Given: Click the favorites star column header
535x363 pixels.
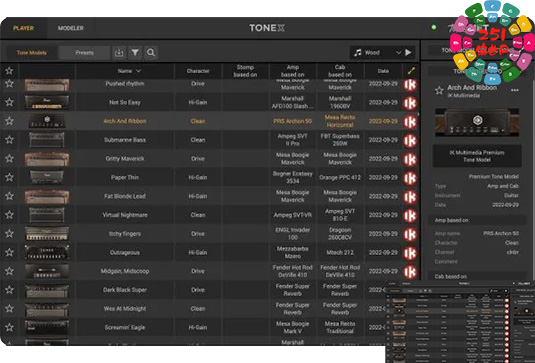Looking at the screenshot, I should coord(9,71).
